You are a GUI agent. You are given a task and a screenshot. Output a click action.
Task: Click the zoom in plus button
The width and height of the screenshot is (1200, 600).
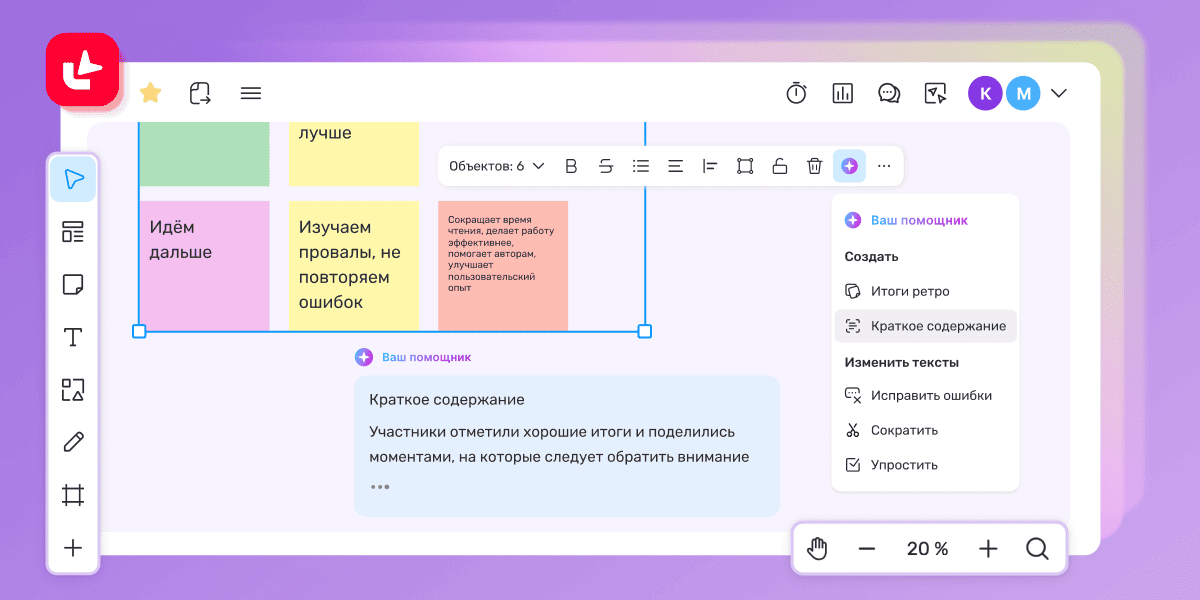[988, 548]
